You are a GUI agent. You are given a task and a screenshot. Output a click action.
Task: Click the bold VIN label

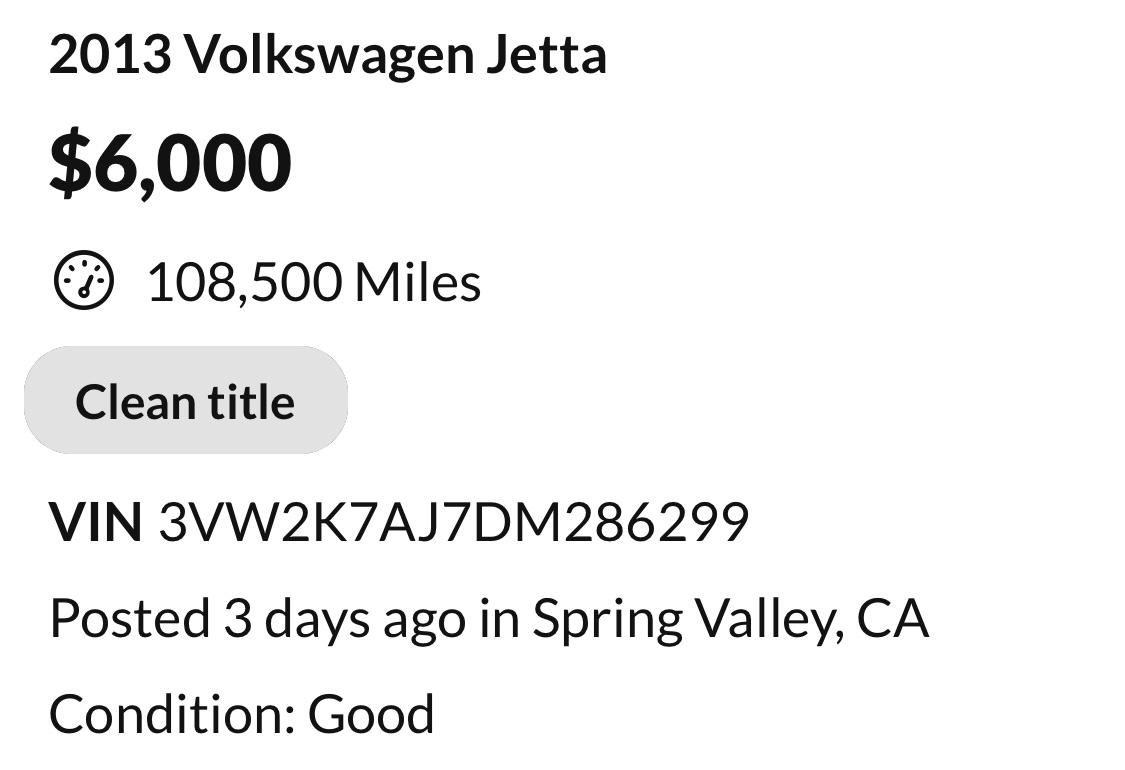pyautogui.click(x=95, y=522)
